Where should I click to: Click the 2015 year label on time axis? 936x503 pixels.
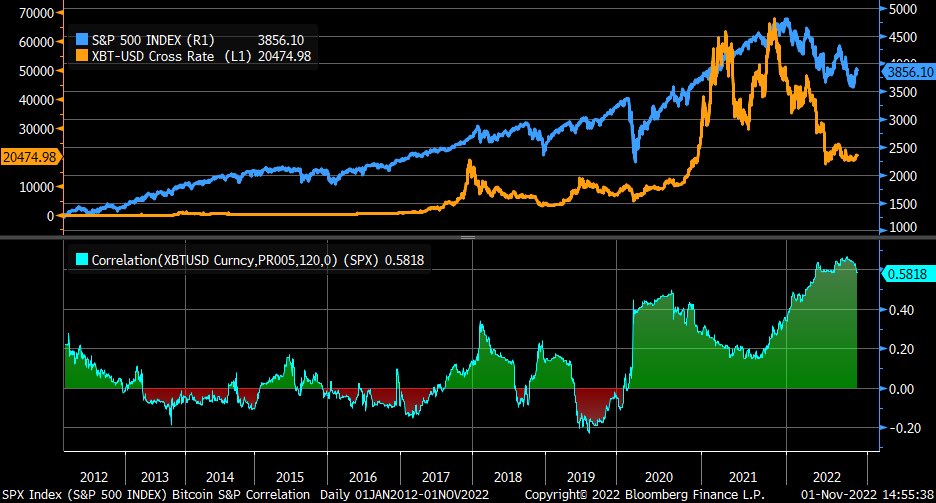click(x=290, y=477)
